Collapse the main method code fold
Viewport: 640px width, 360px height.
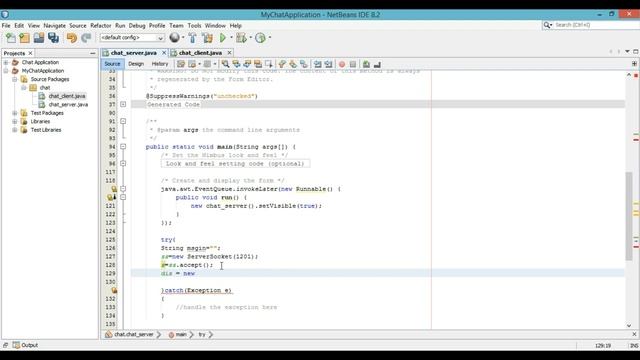pyautogui.click(x=123, y=147)
